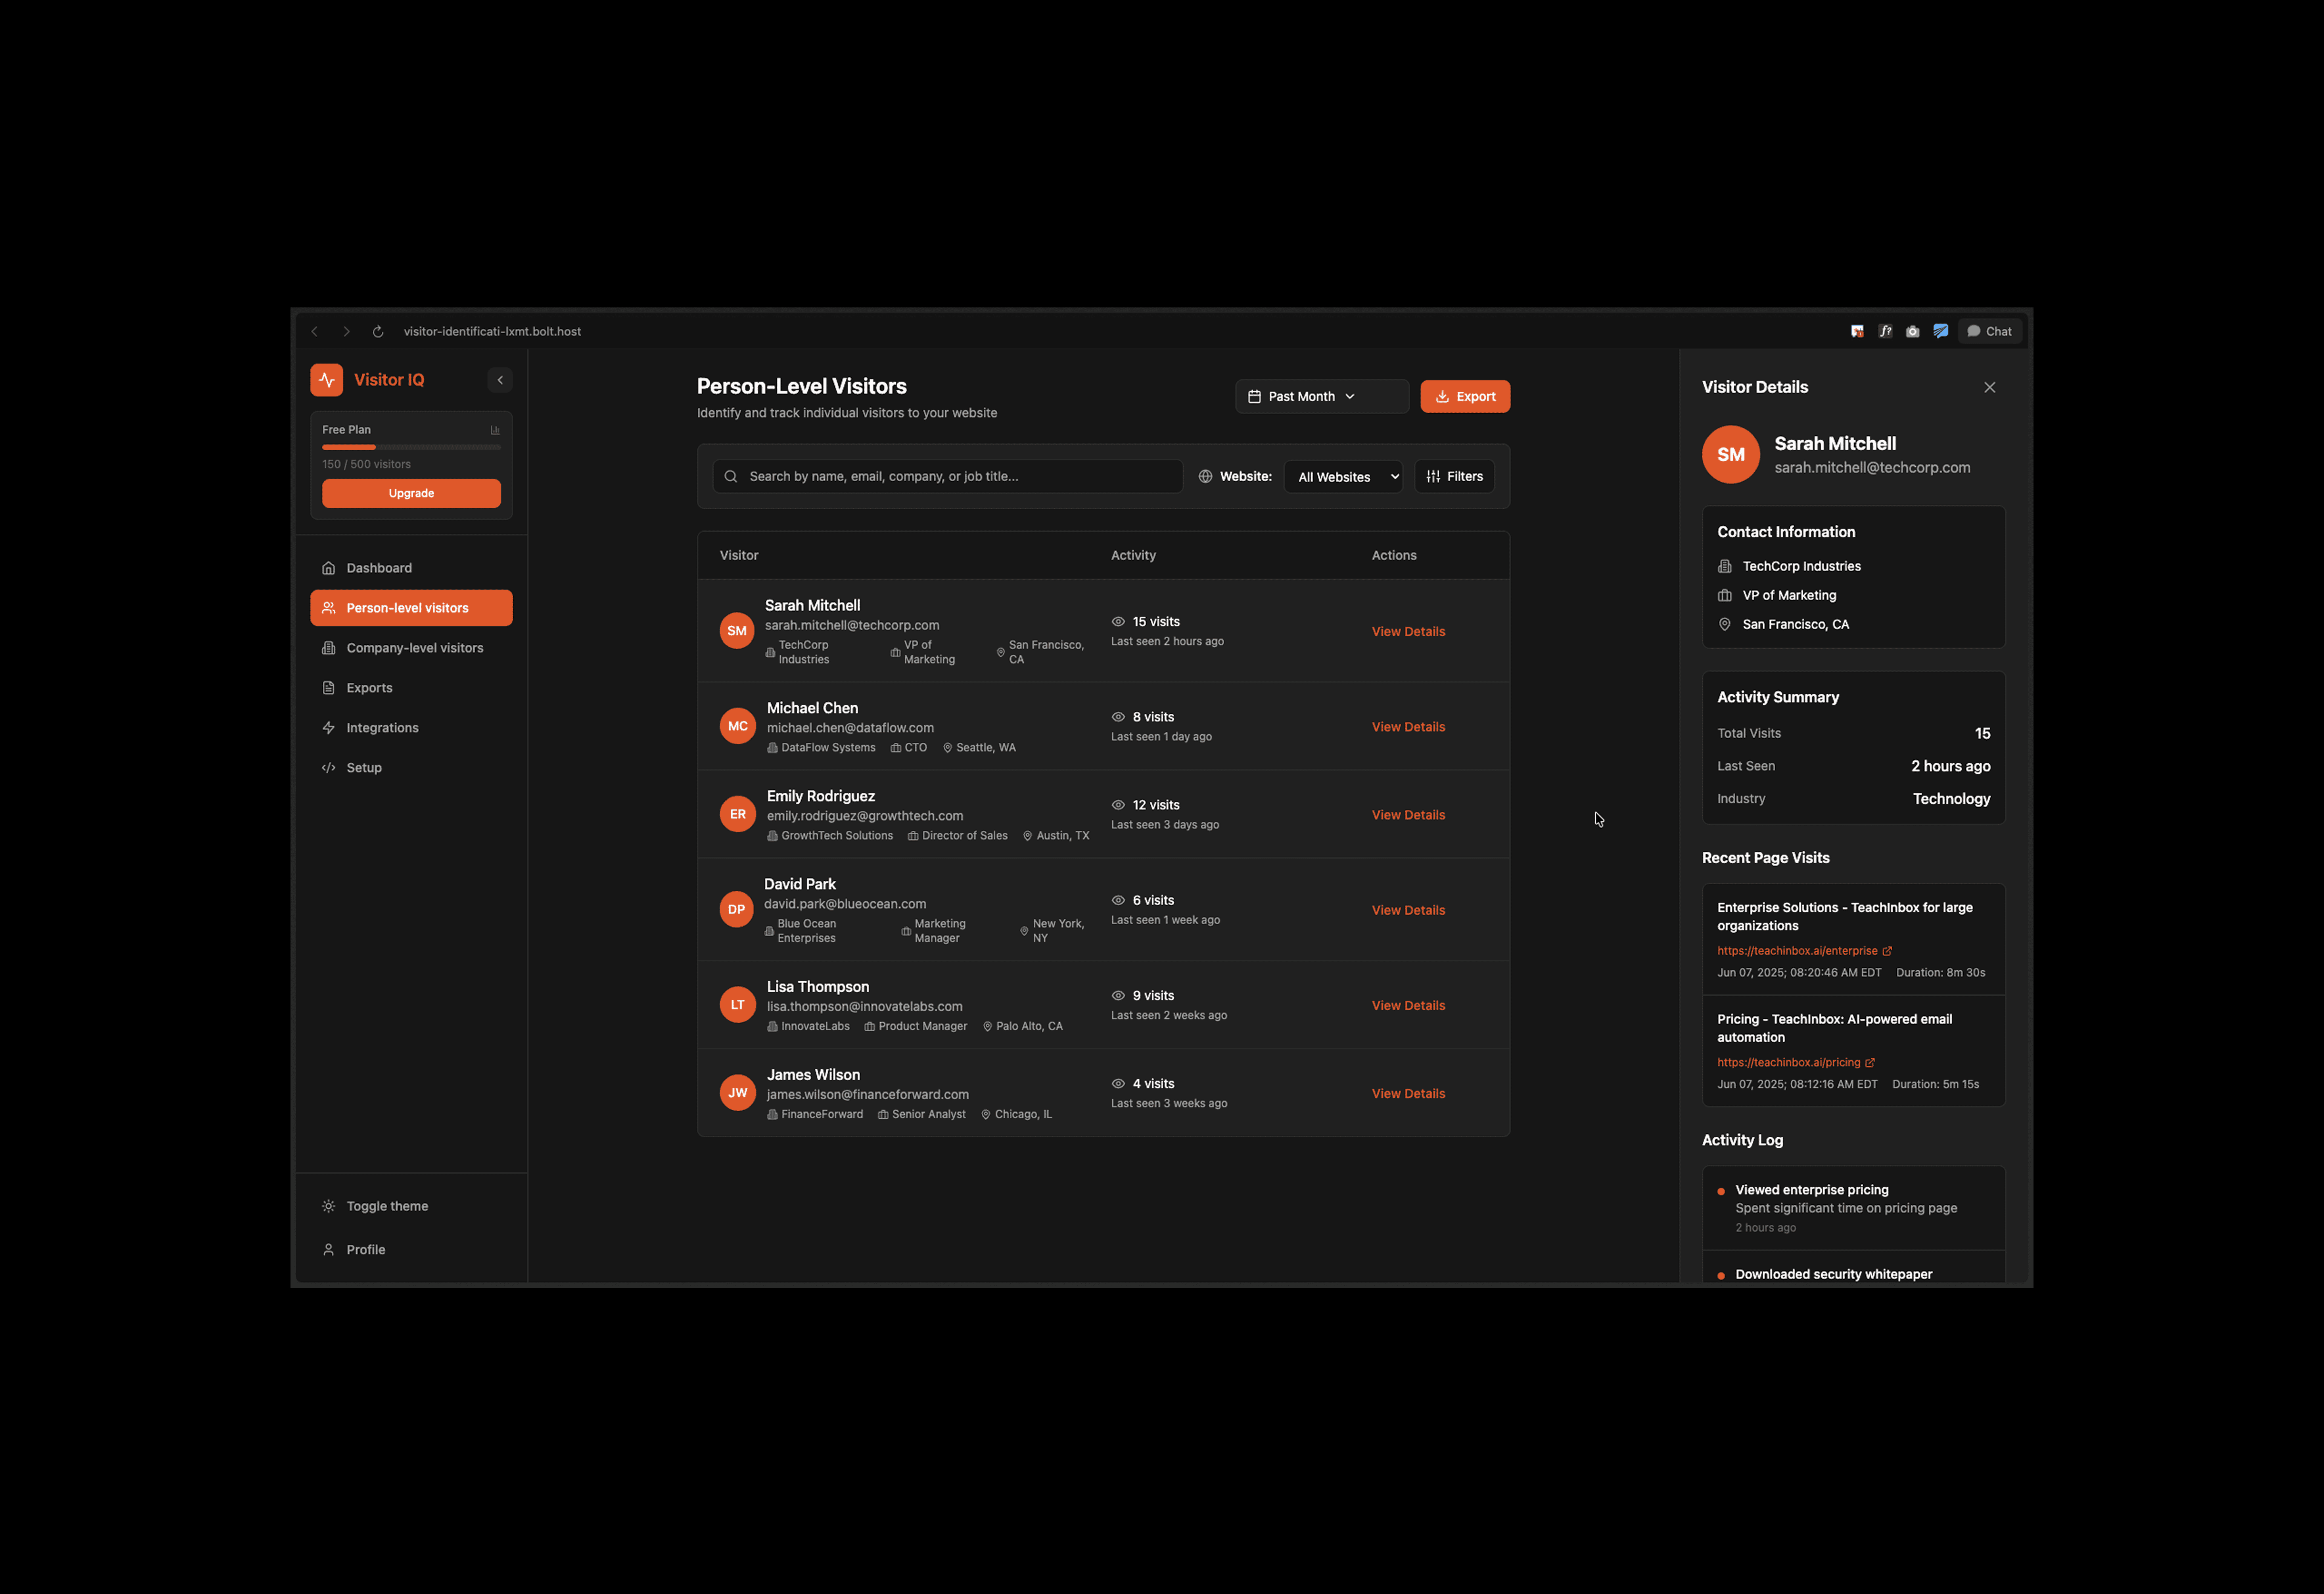
Task: View Details for Michael Chen
Action: click(1408, 727)
